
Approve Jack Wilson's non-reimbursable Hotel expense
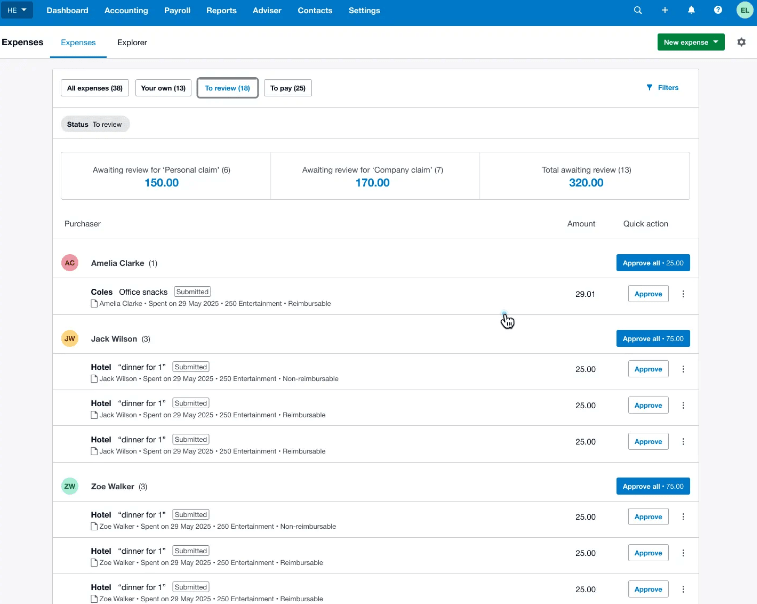(648, 369)
